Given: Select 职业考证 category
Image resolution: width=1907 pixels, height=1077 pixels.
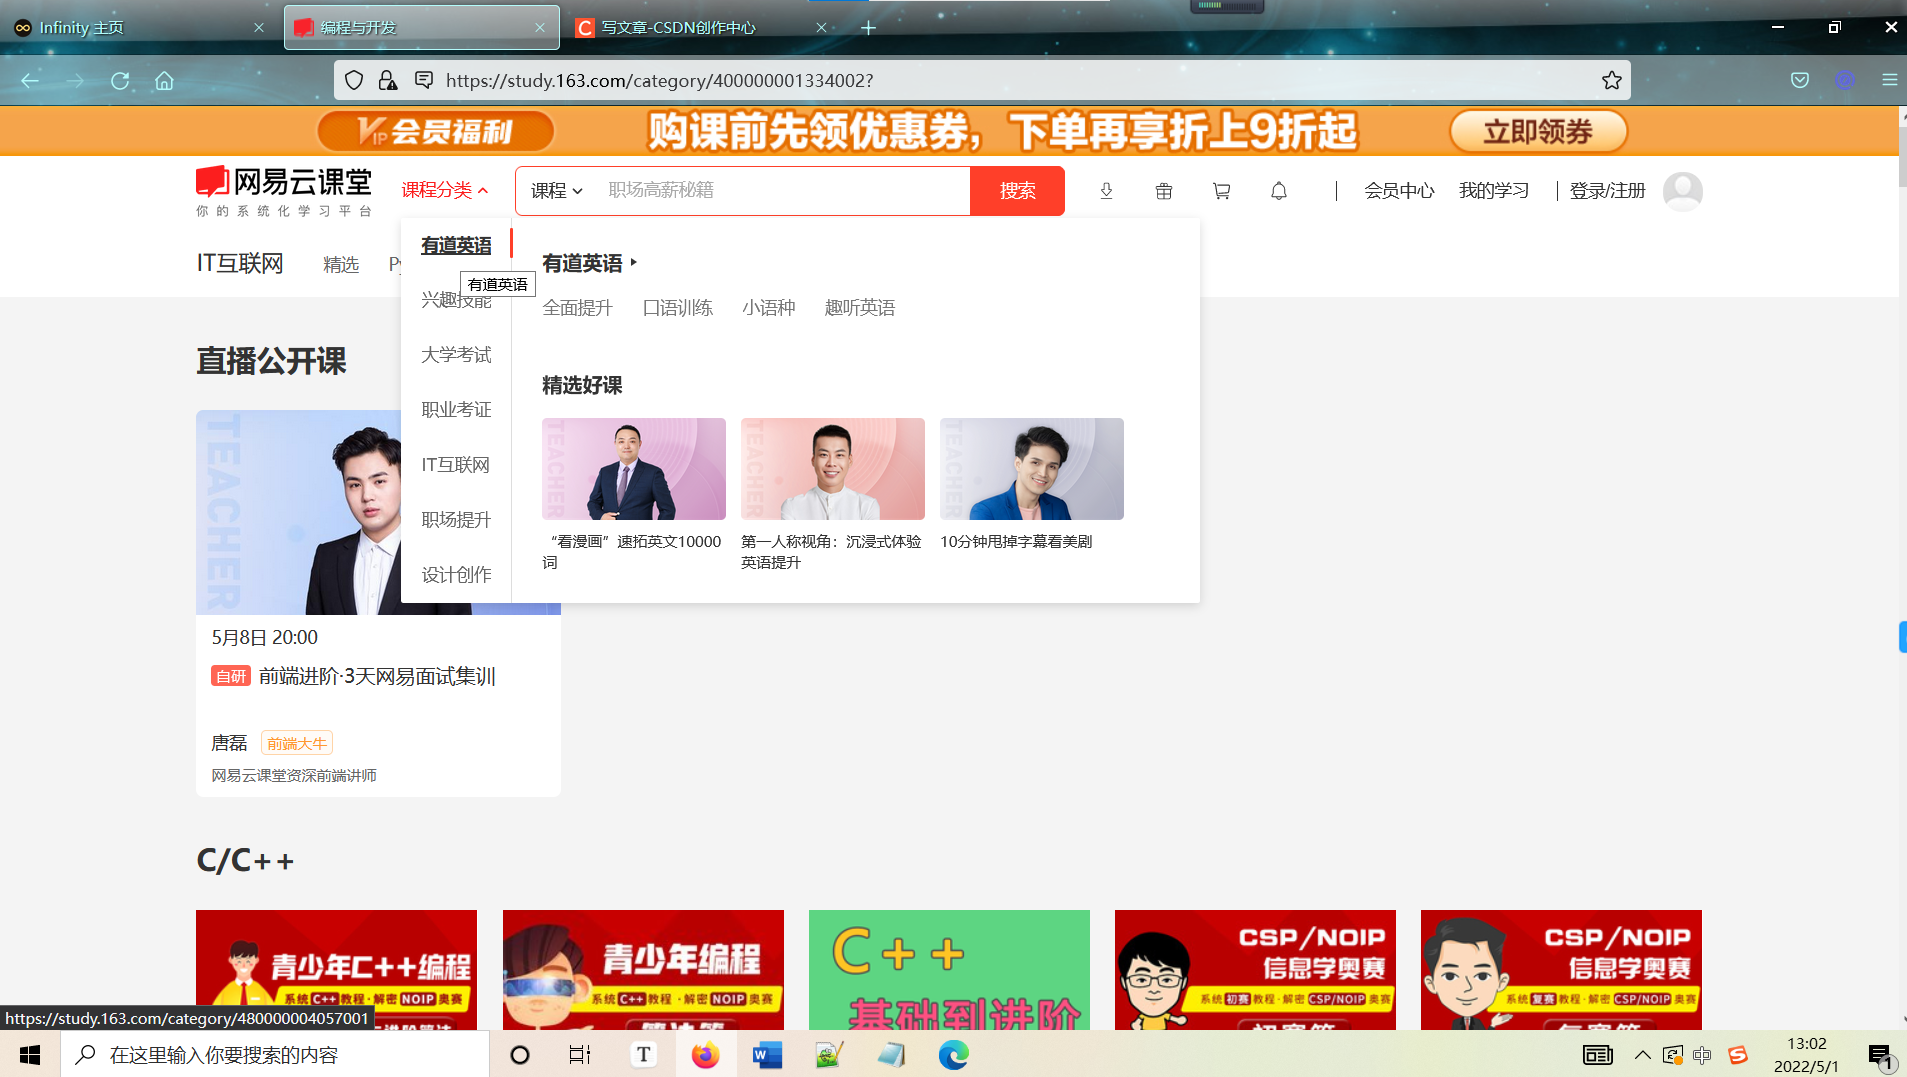Looking at the screenshot, I should 456,410.
